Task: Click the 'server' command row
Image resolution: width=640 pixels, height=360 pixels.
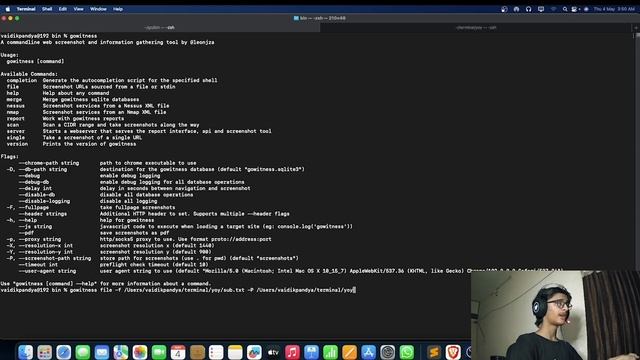Action: pos(139,131)
